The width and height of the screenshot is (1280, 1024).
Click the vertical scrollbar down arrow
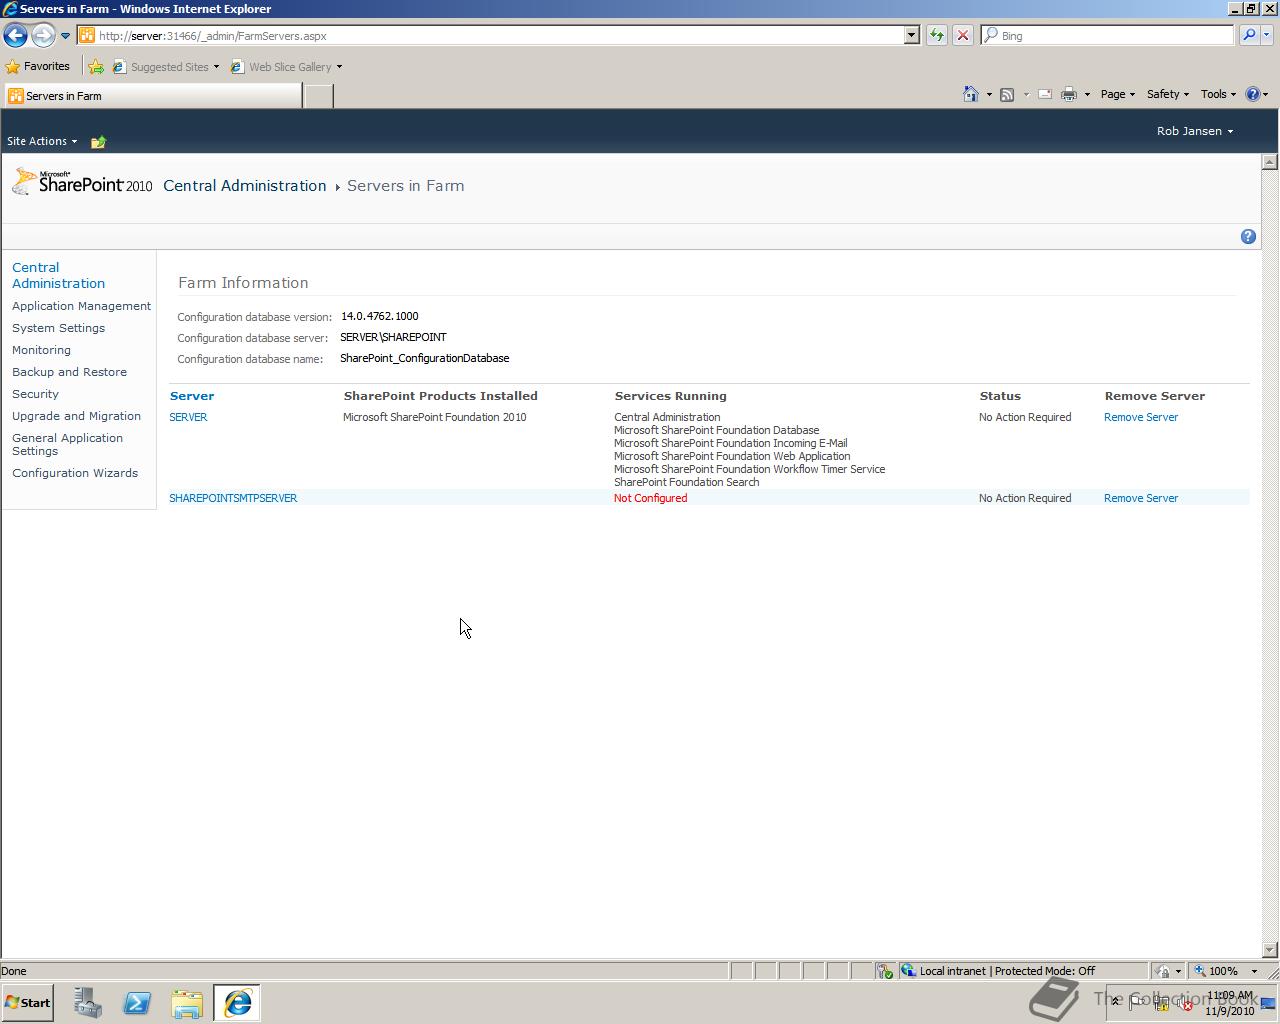coord(1270,950)
